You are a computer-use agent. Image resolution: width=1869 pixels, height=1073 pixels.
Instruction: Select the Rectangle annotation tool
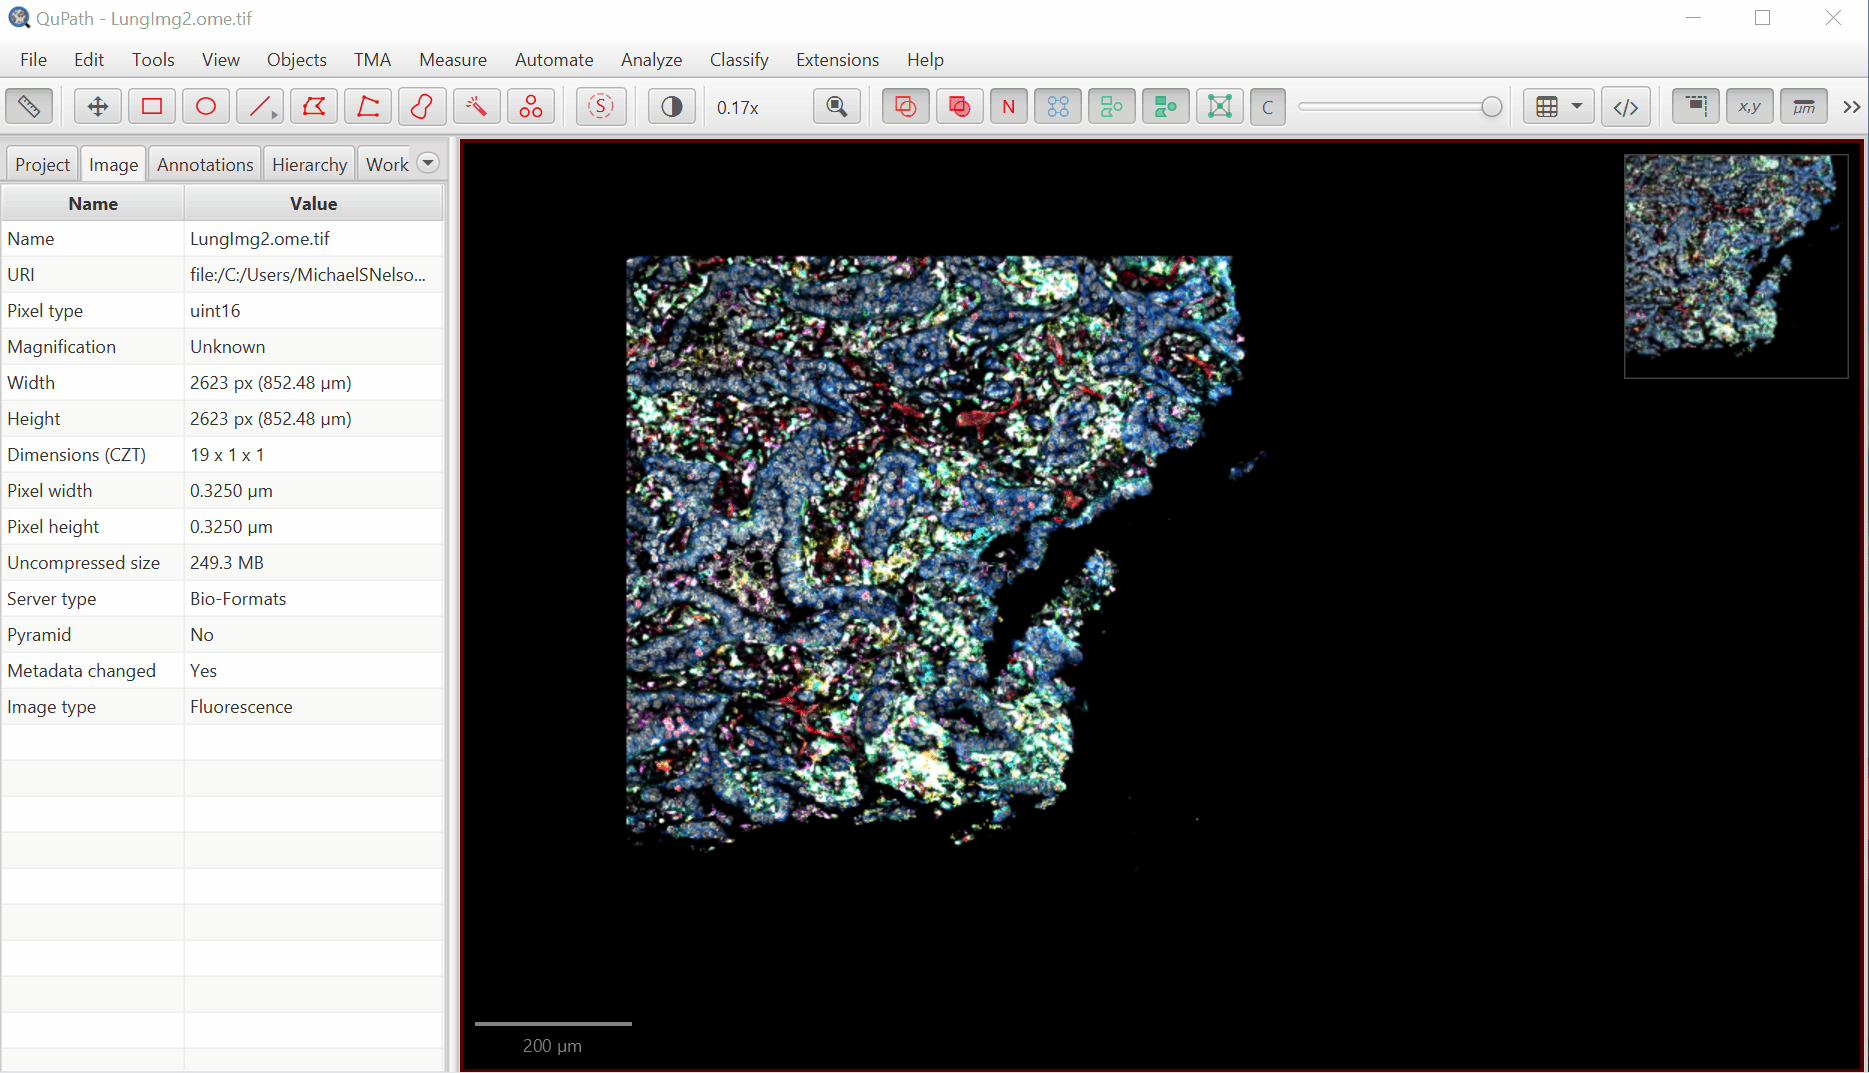click(152, 107)
